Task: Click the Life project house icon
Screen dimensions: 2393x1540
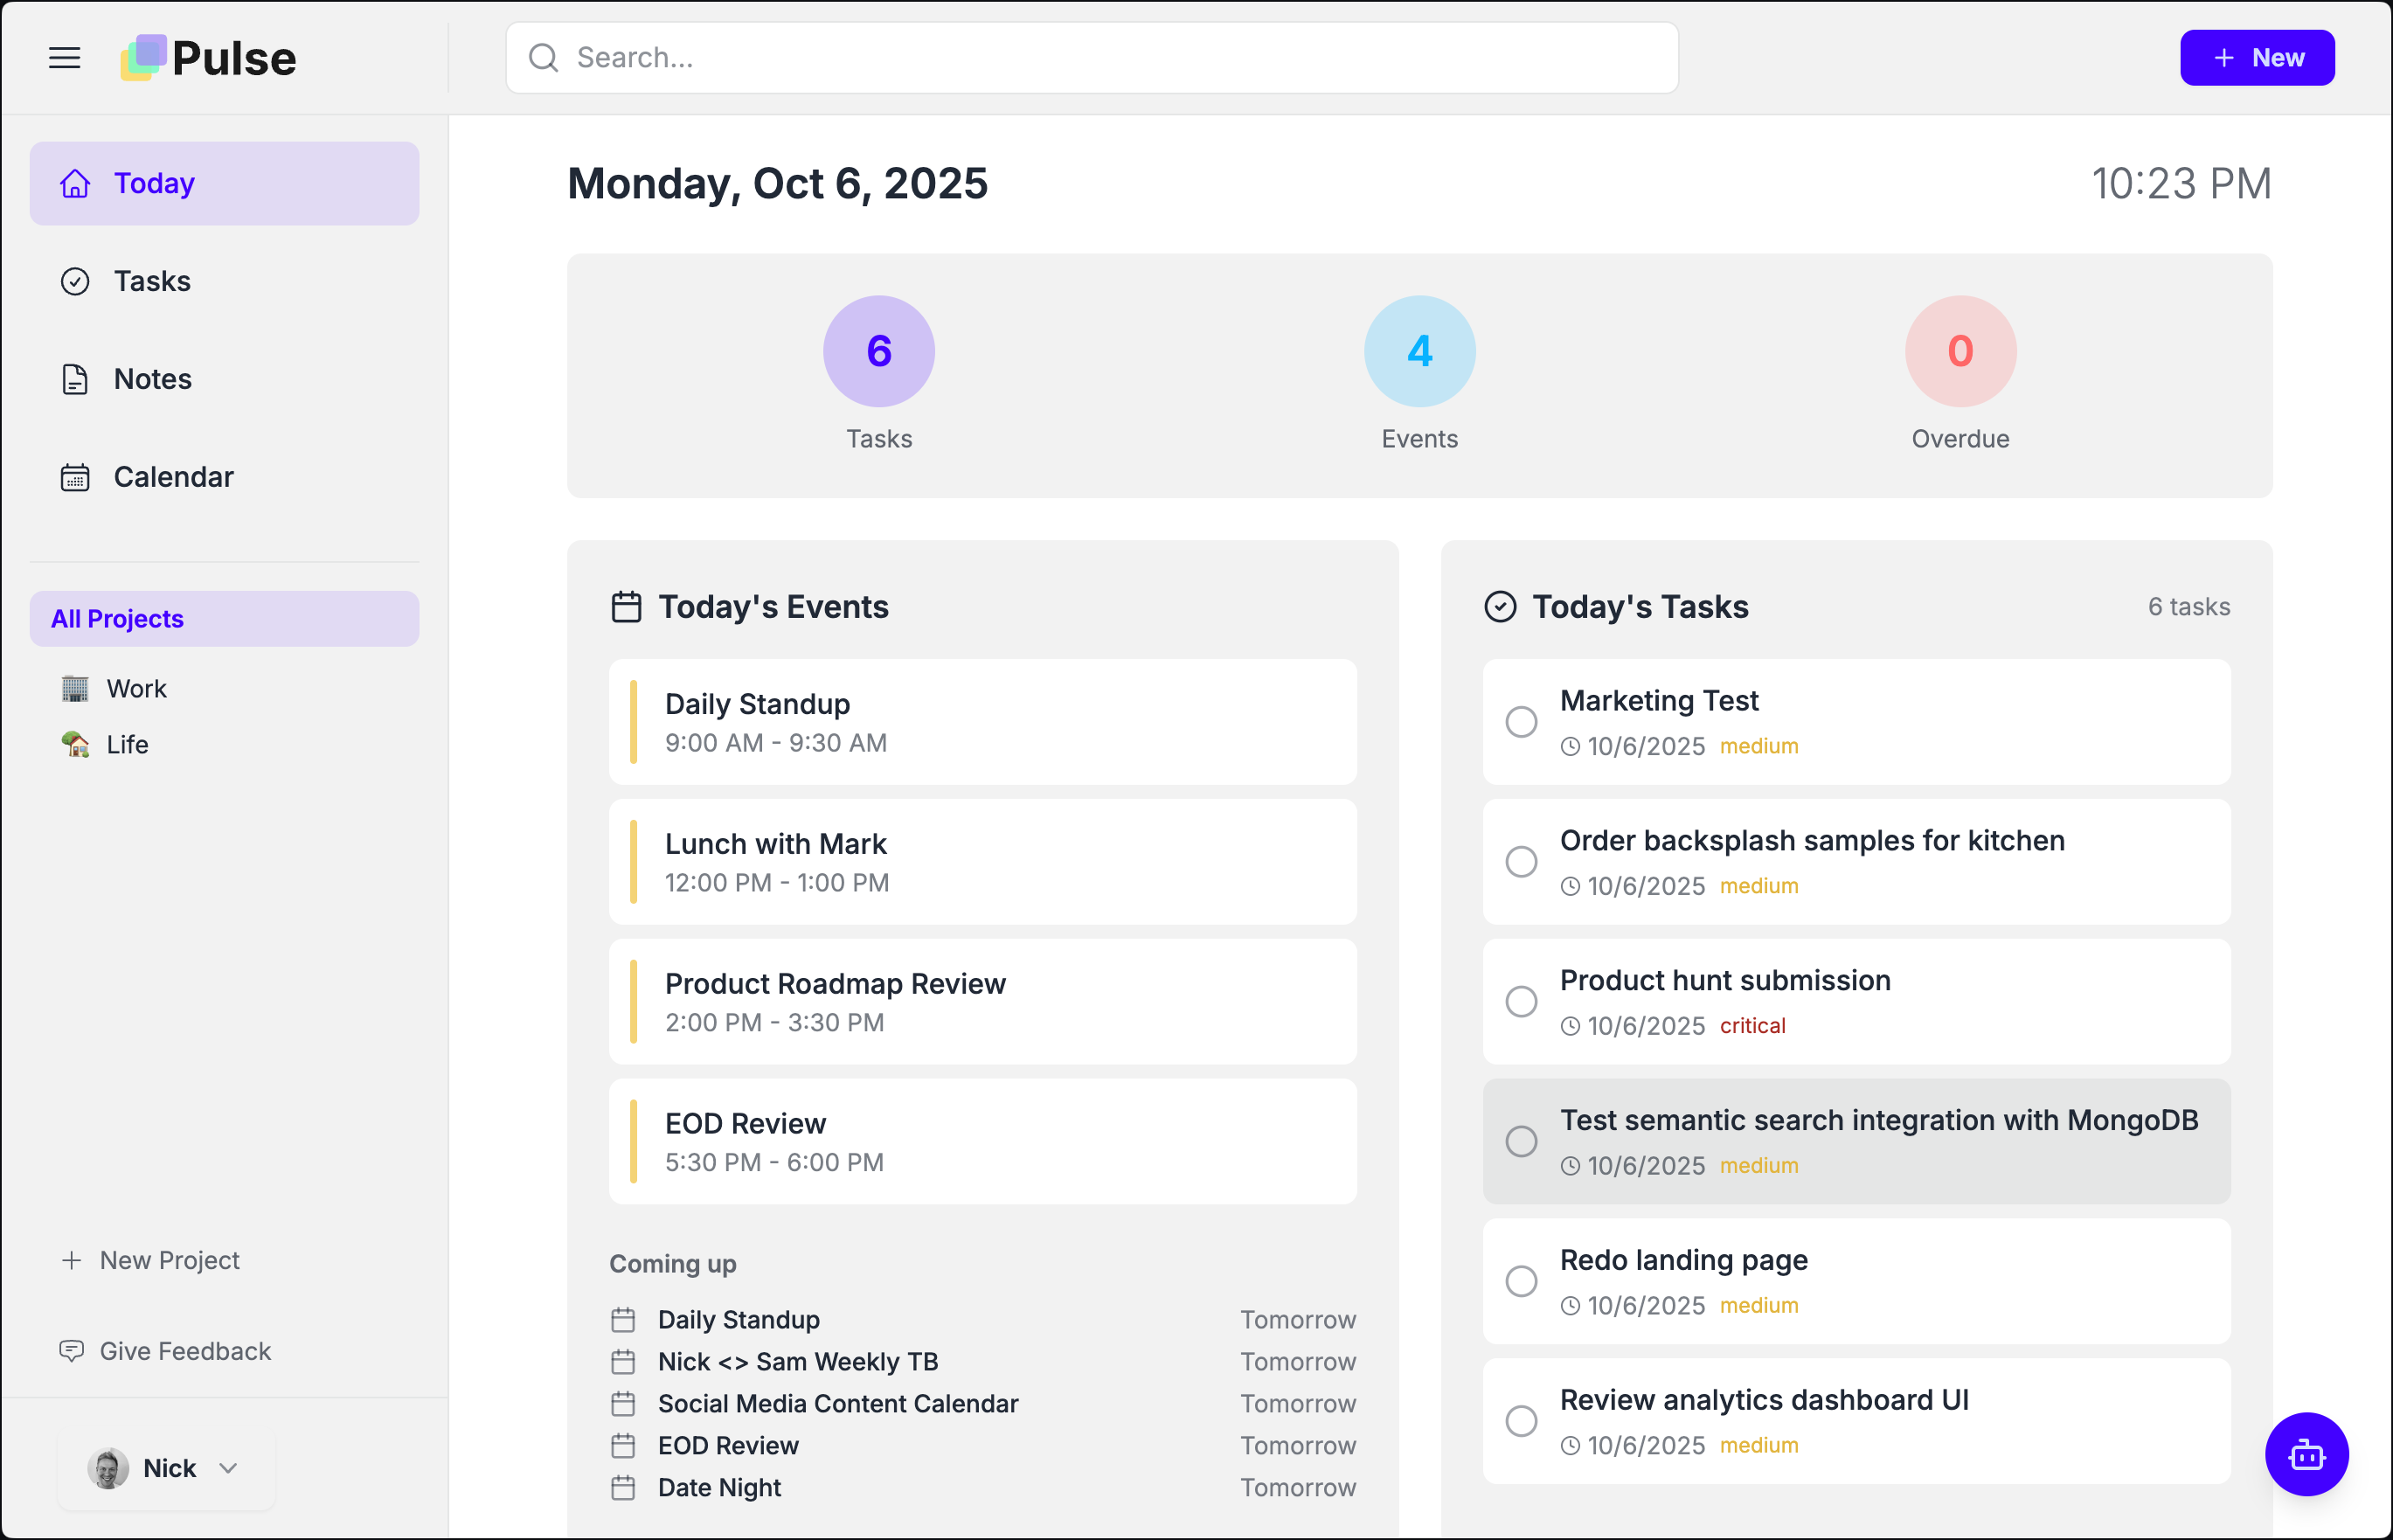Action: (75, 744)
